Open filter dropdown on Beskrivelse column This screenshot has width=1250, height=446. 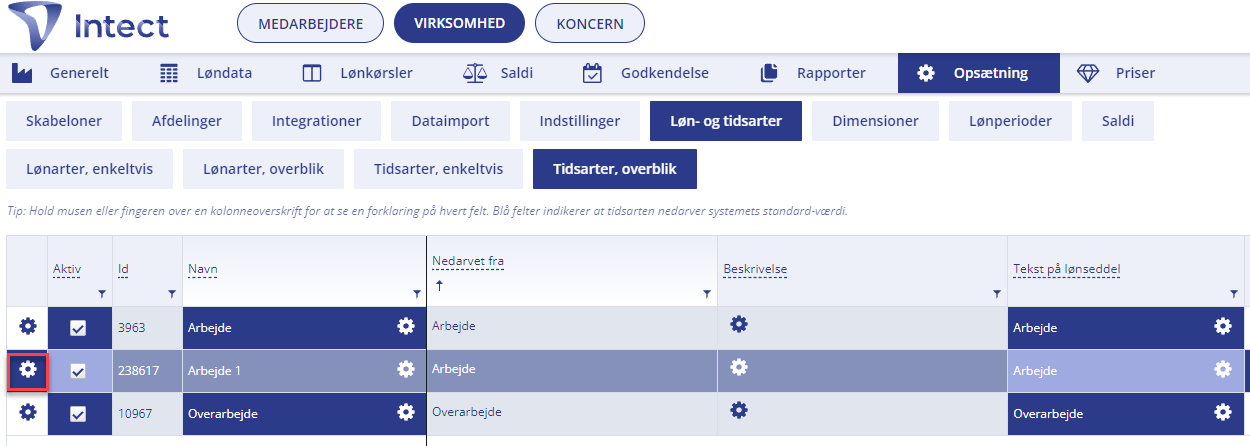997,294
